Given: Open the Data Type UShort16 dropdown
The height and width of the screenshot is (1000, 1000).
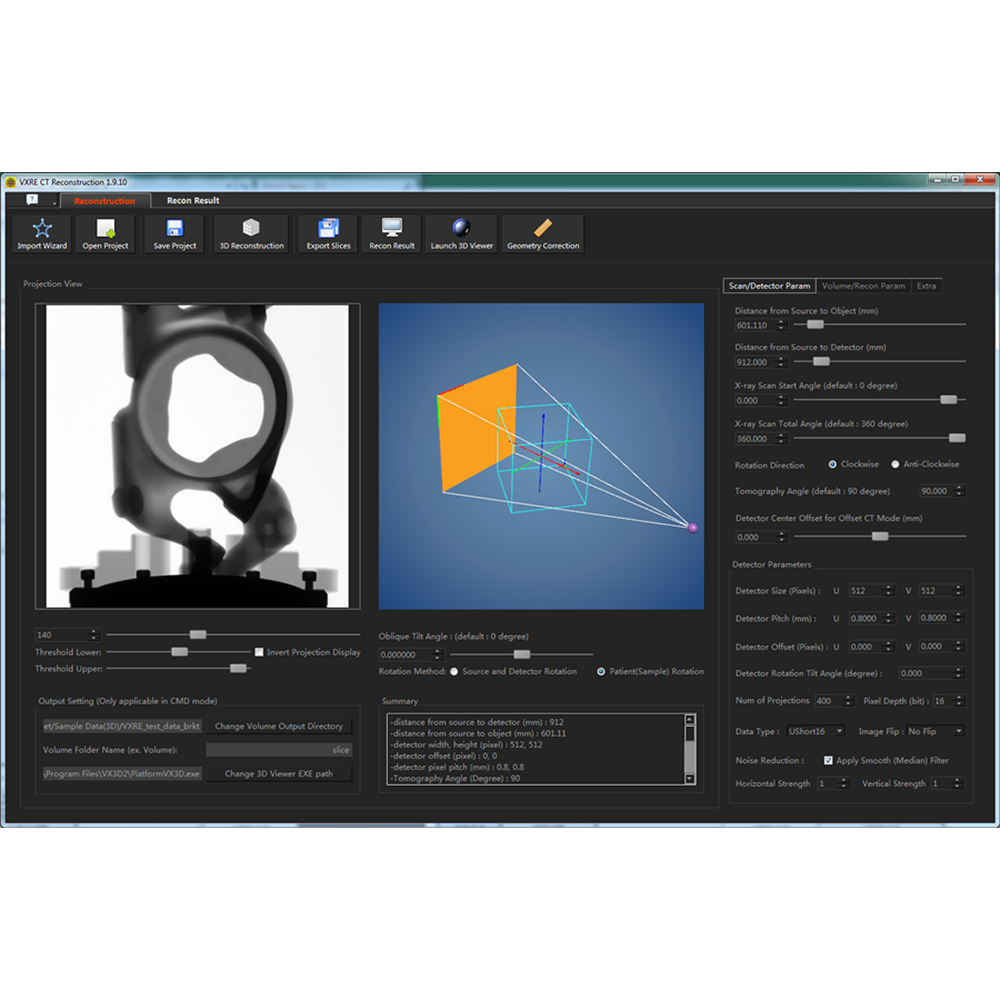Looking at the screenshot, I should click(816, 731).
